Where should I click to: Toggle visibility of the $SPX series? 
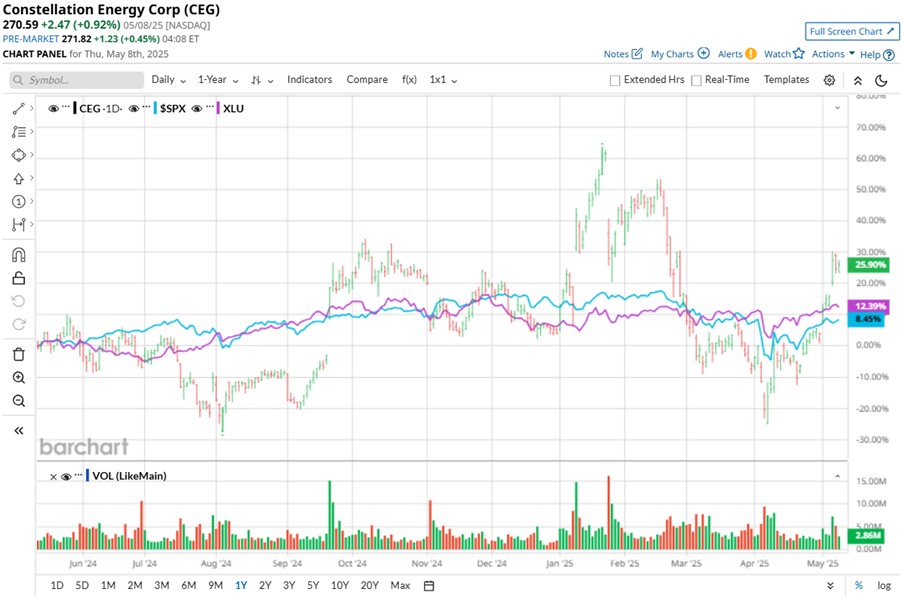(134, 108)
